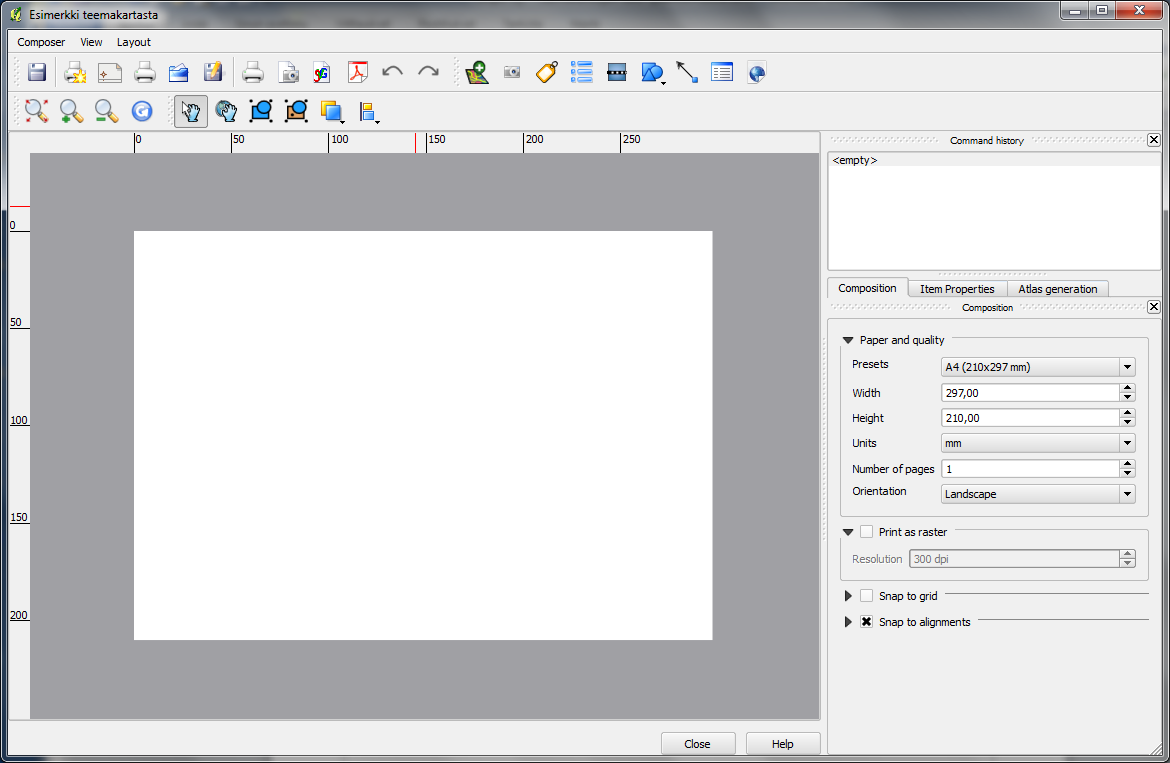Open the Composer menu
Screen dimensions: 1170x763
click(41, 43)
